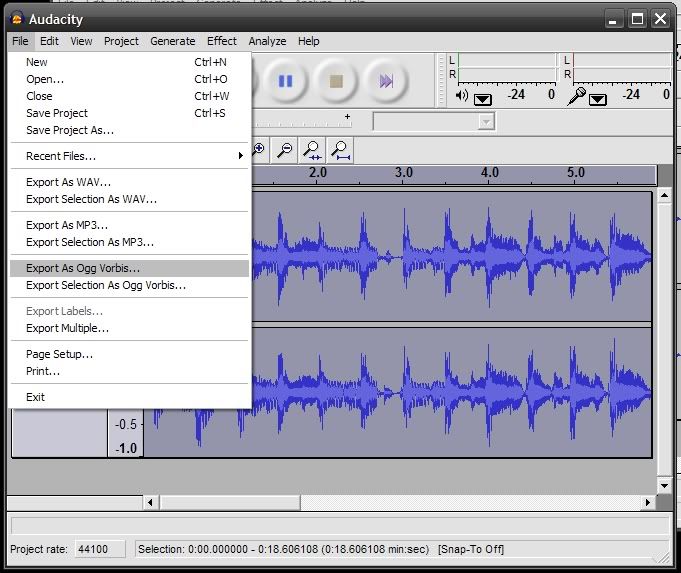The width and height of the screenshot is (681, 573).
Task: Open the output meter dropdown arrow
Action: 483,100
